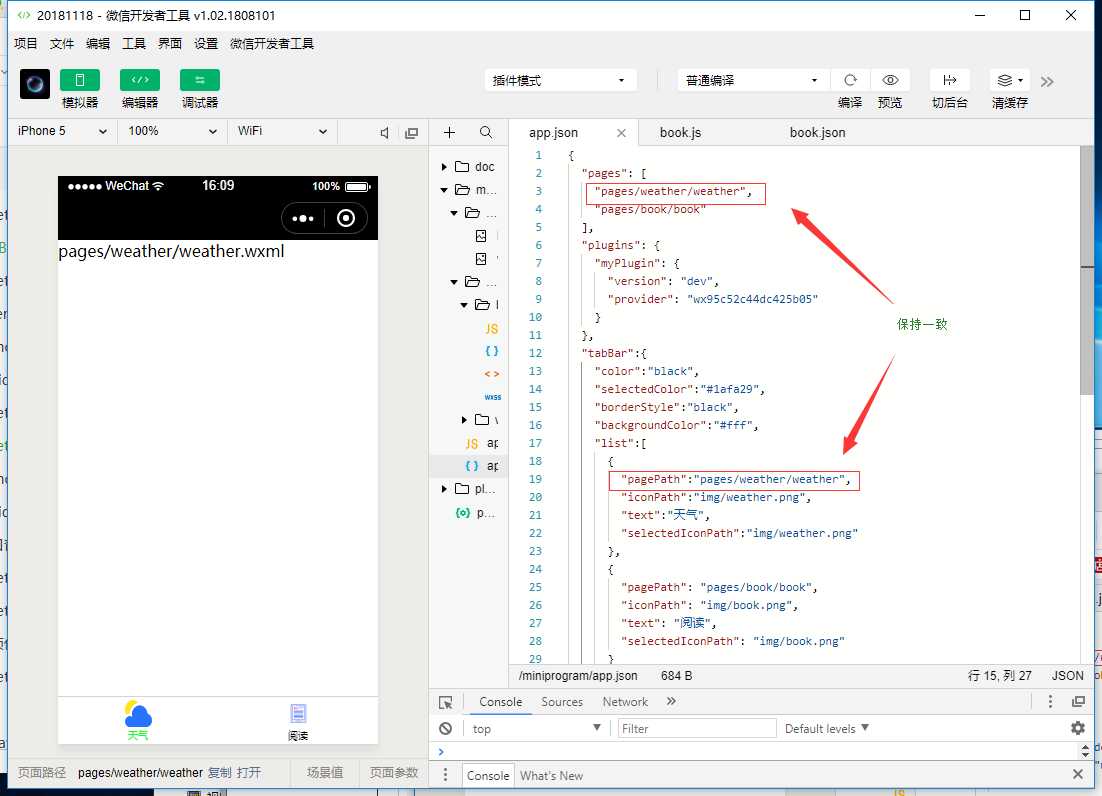Image resolution: width=1102 pixels, height=796 pixels.
Task: Expand more toolbar items with double chevron
Action: (x=1047, y=81)
